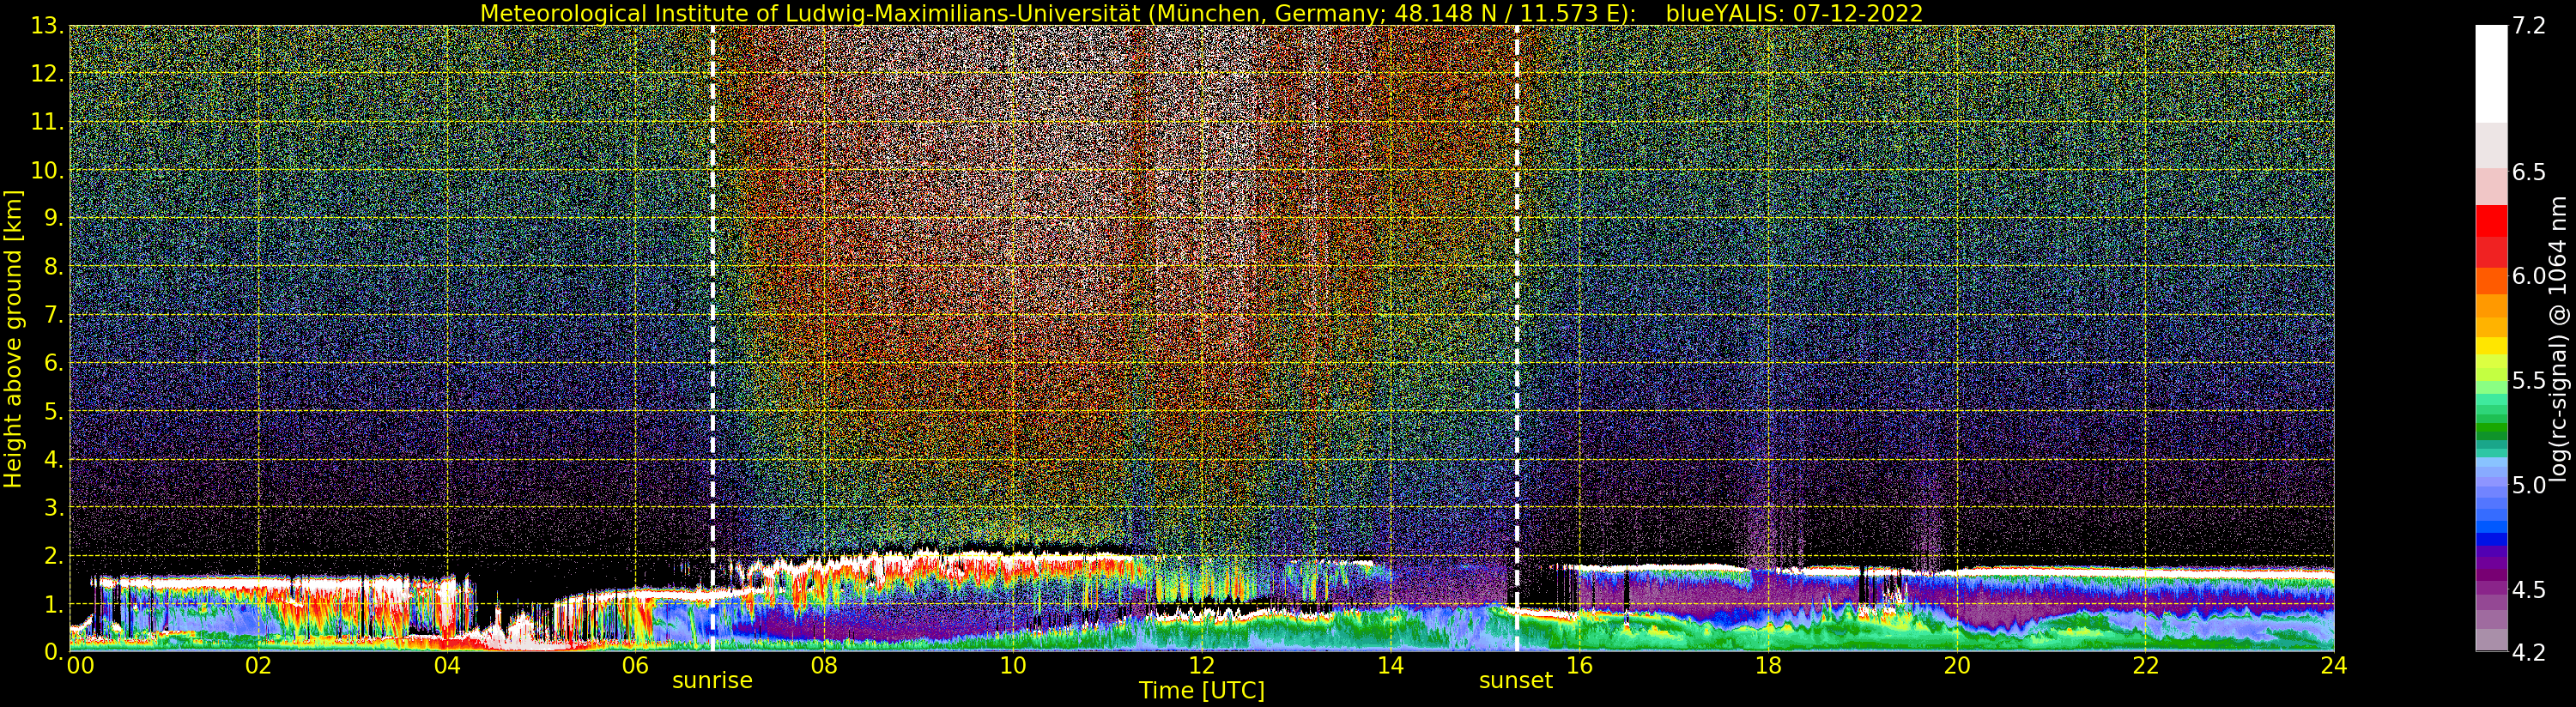This screenshot has height=707, width=2576.
Task: Click height axis tick "1."
Action: point(54,604)
